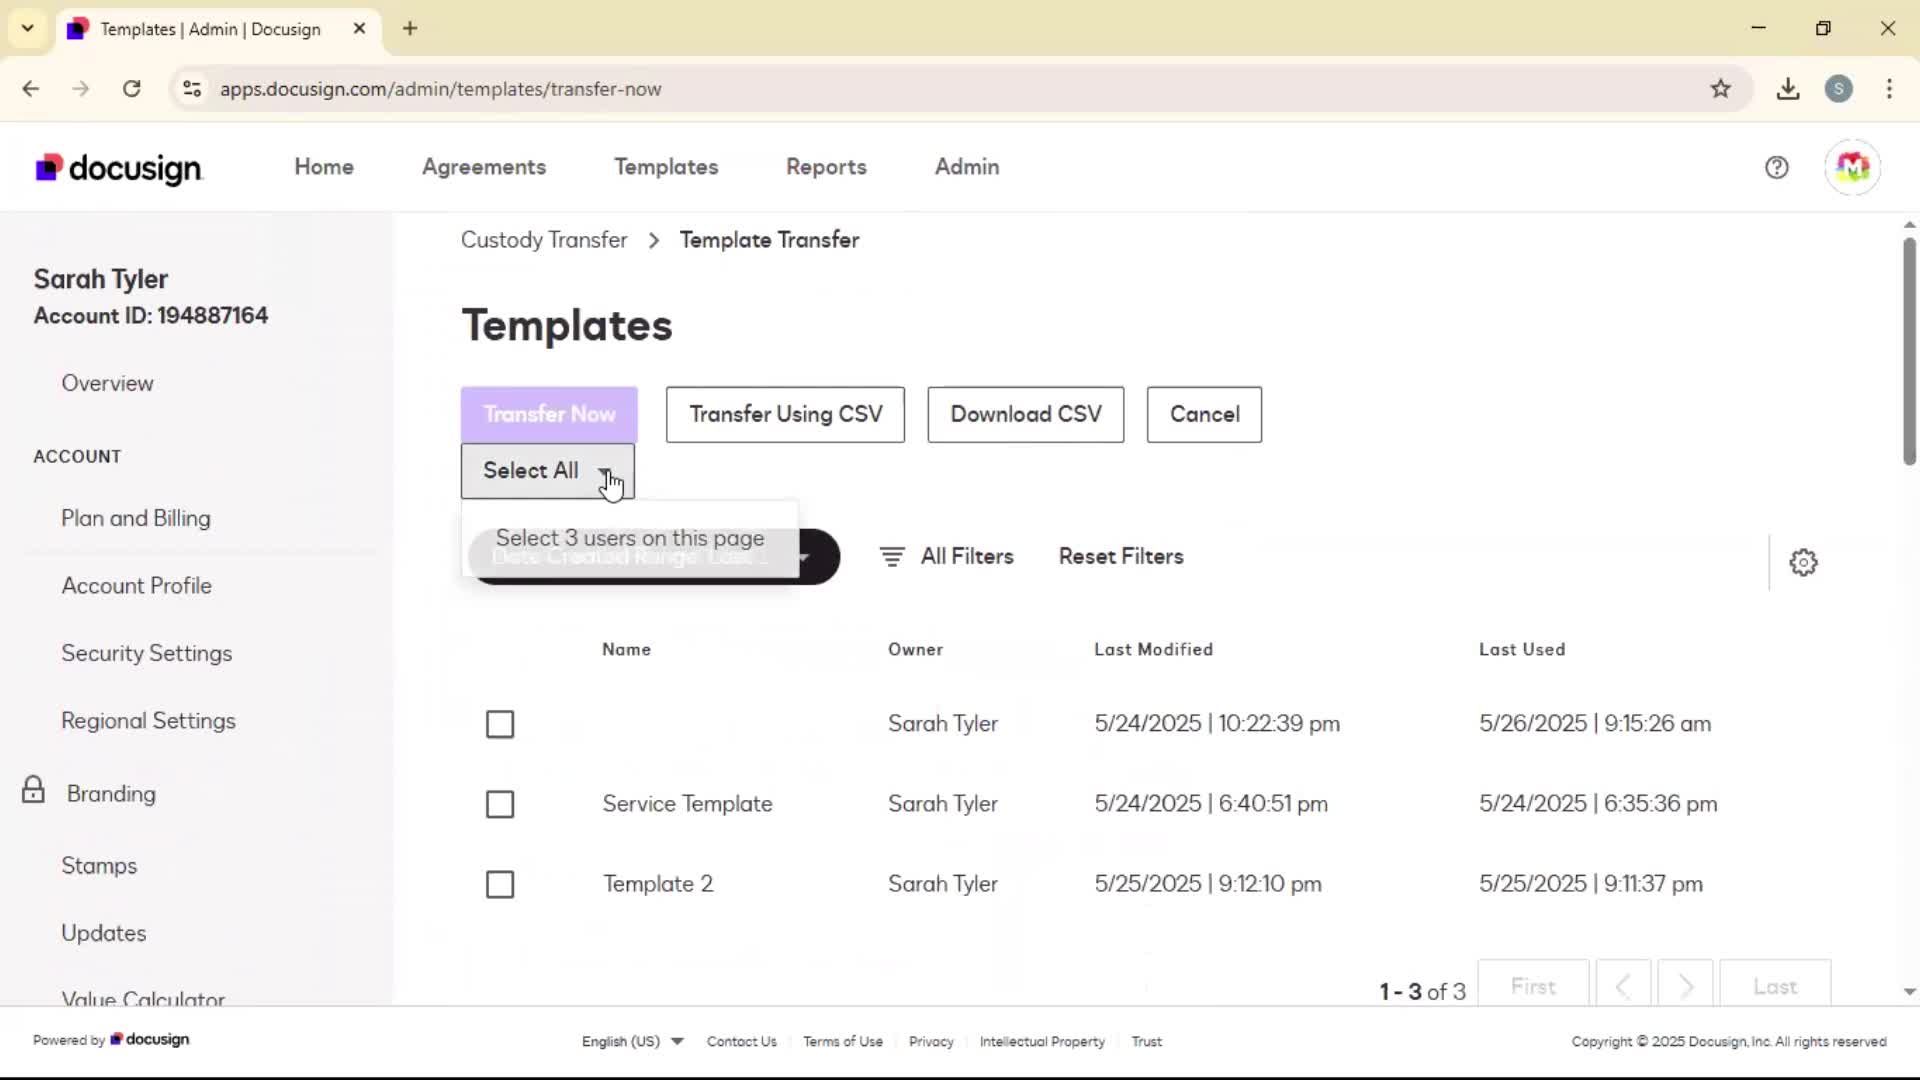
Task: Open Trust footer link
Action: (1146, 1041)
